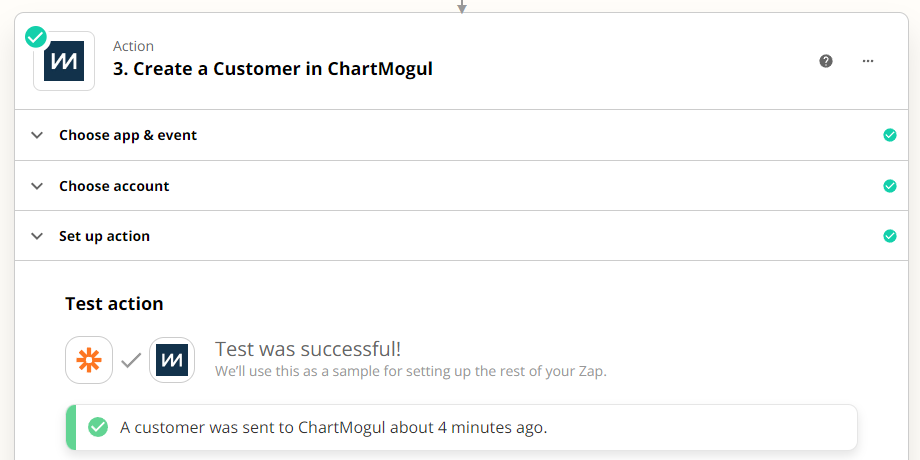Click the Set up action section label
Screen dimensions: 920x460
104,236
